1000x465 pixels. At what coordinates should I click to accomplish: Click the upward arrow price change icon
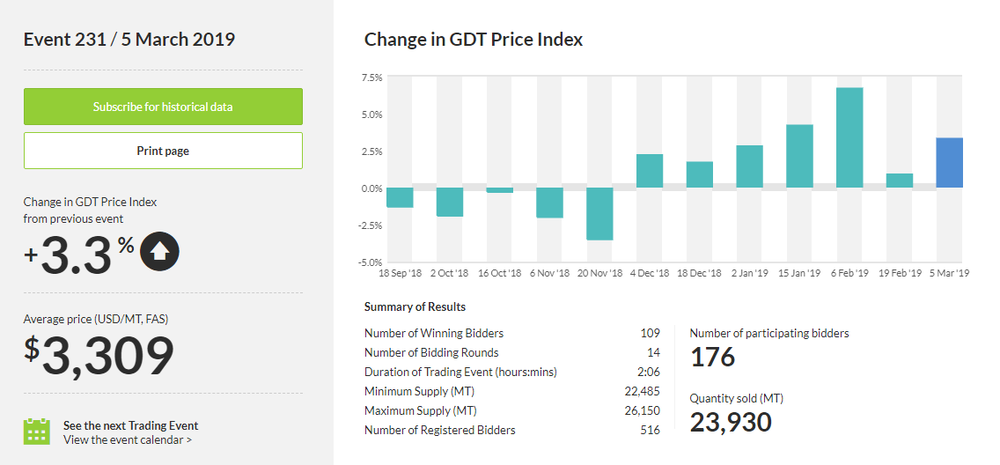tap(161, 252)
